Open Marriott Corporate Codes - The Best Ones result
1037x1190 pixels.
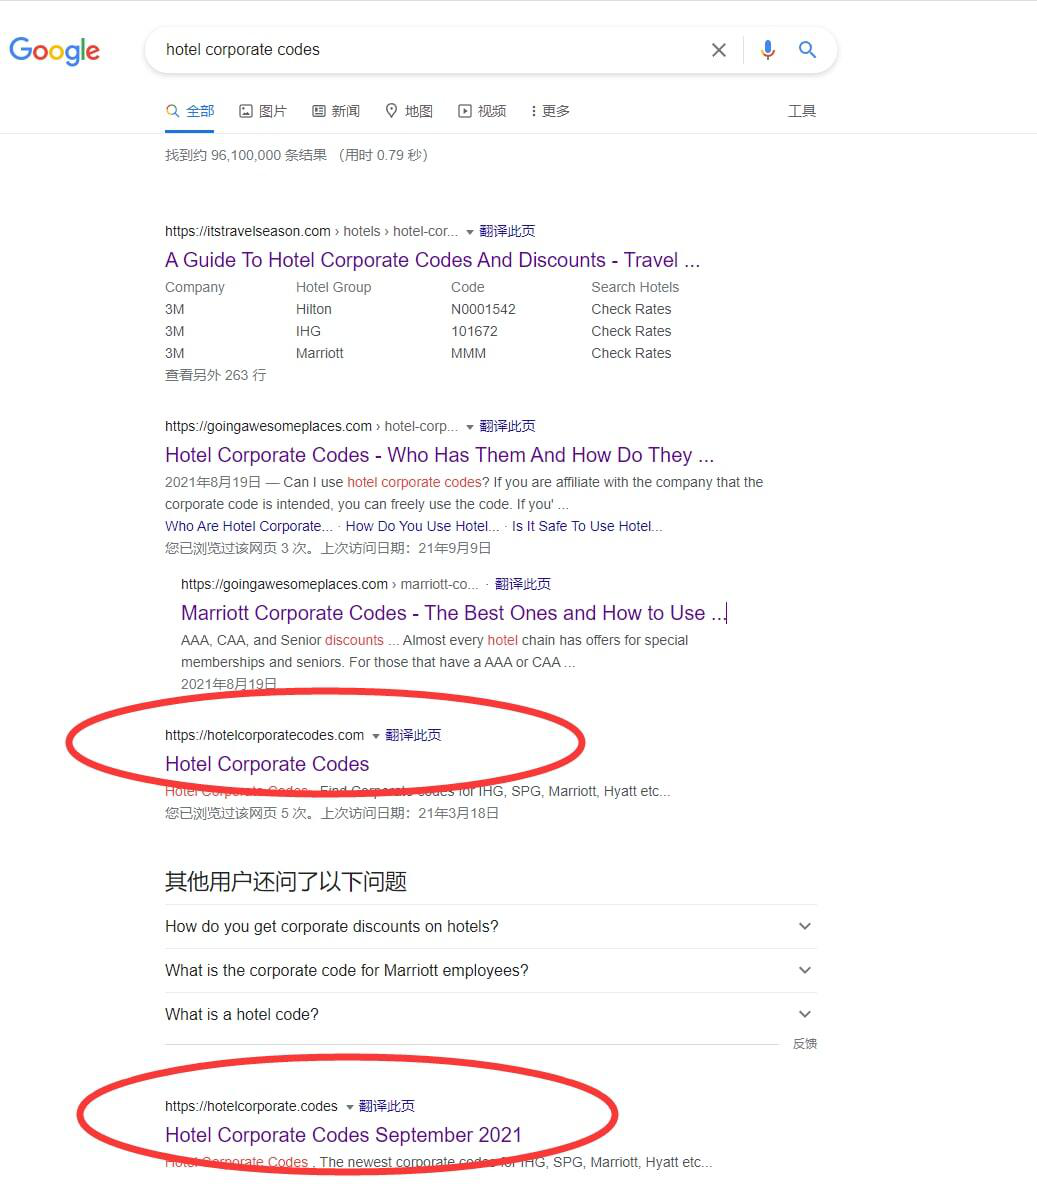coord(453,612)
